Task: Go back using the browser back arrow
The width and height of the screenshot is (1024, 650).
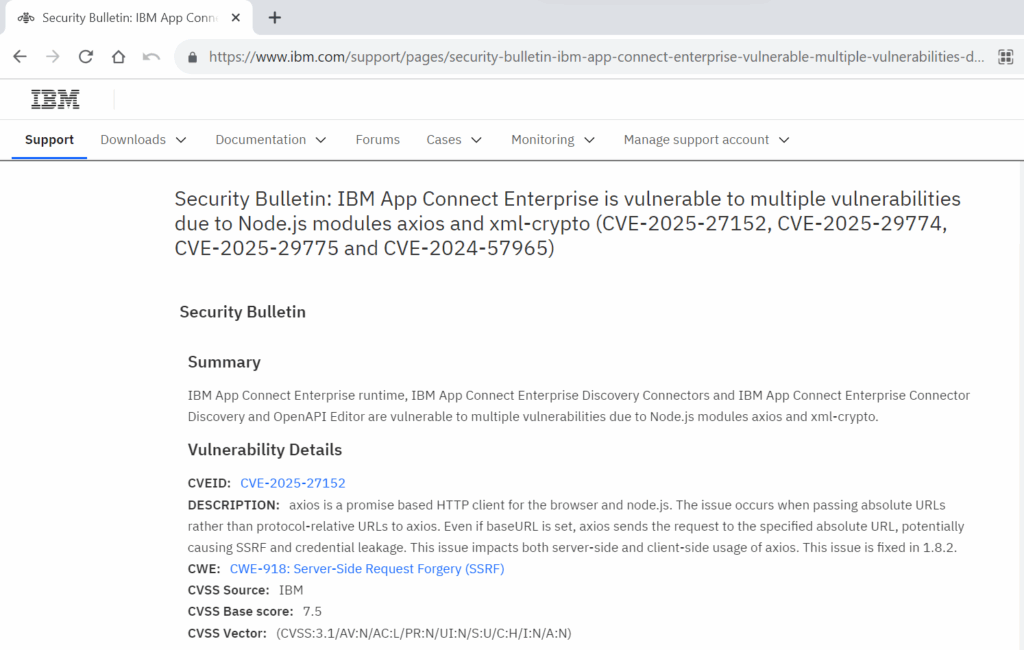Action: (x=20, y=57)
